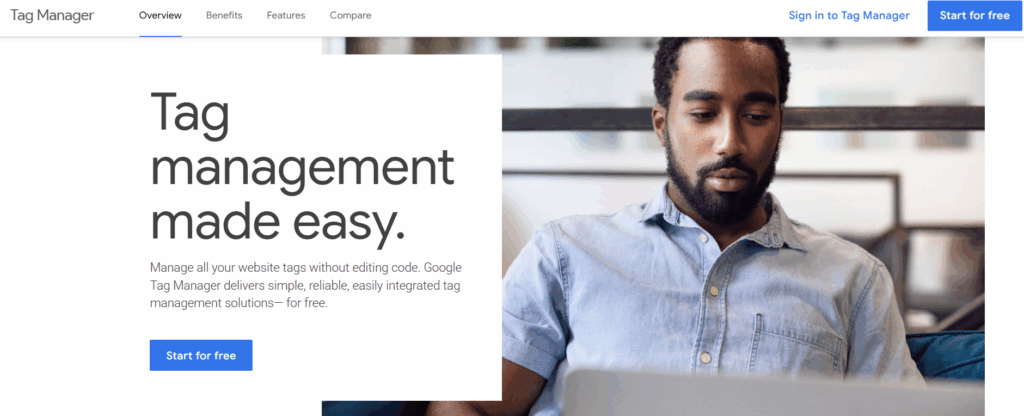
Task: Click Start for free in the header
Action: [x=974, y=16]
